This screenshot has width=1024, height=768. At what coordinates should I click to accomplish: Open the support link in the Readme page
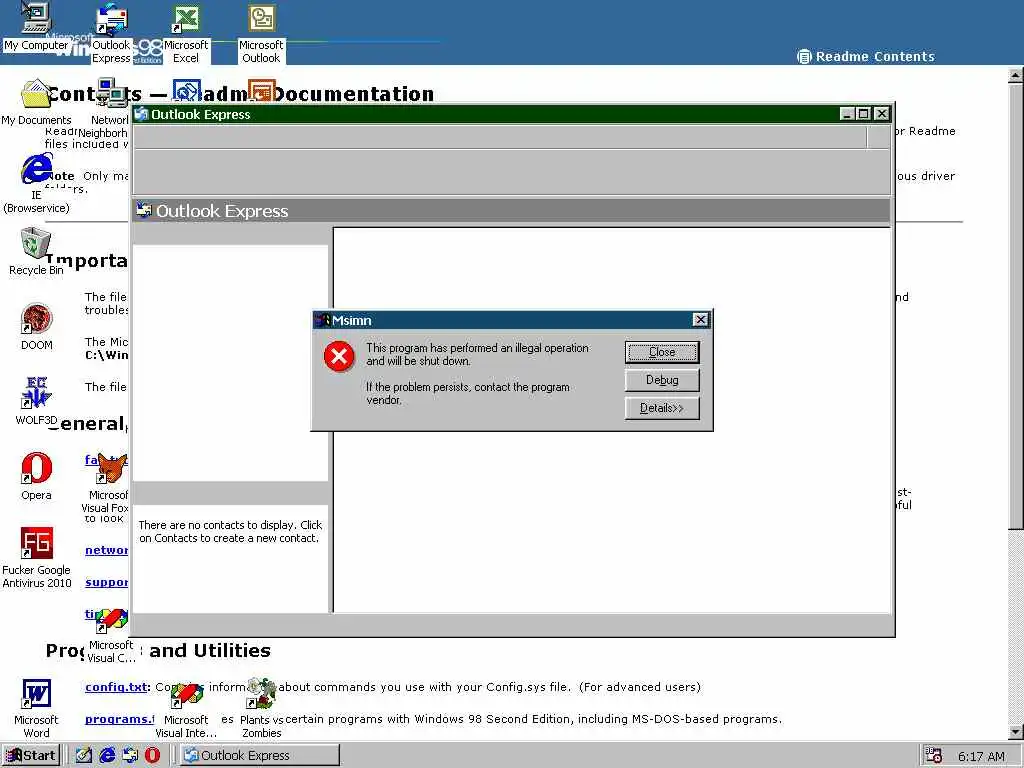pos(106,583)
